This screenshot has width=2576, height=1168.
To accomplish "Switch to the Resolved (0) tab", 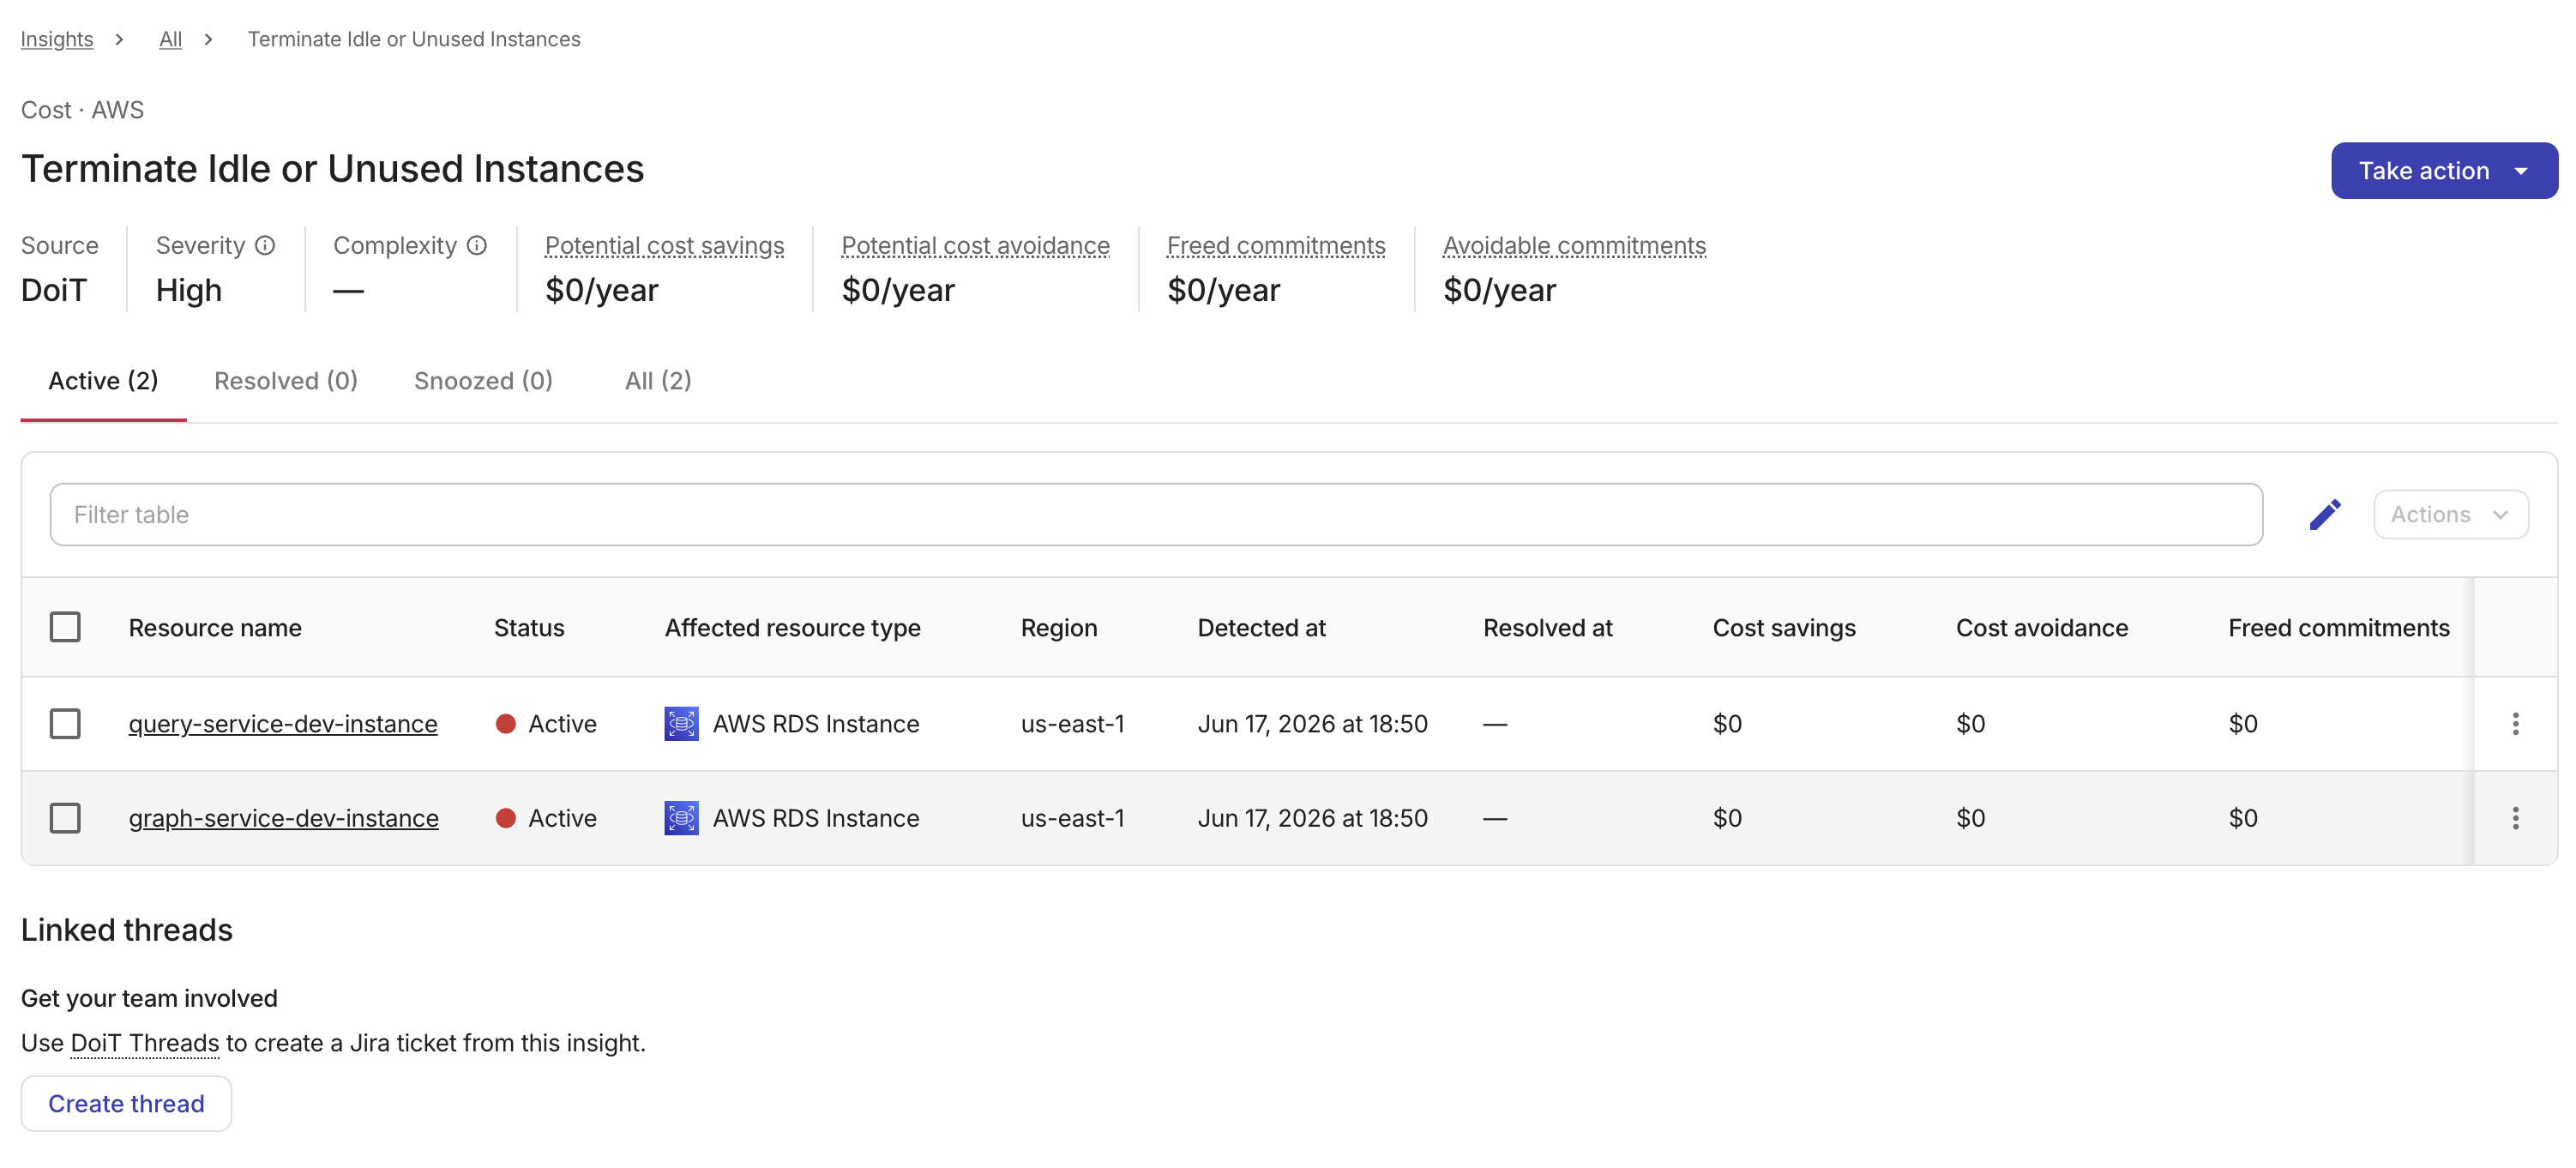I will (286, 381).
